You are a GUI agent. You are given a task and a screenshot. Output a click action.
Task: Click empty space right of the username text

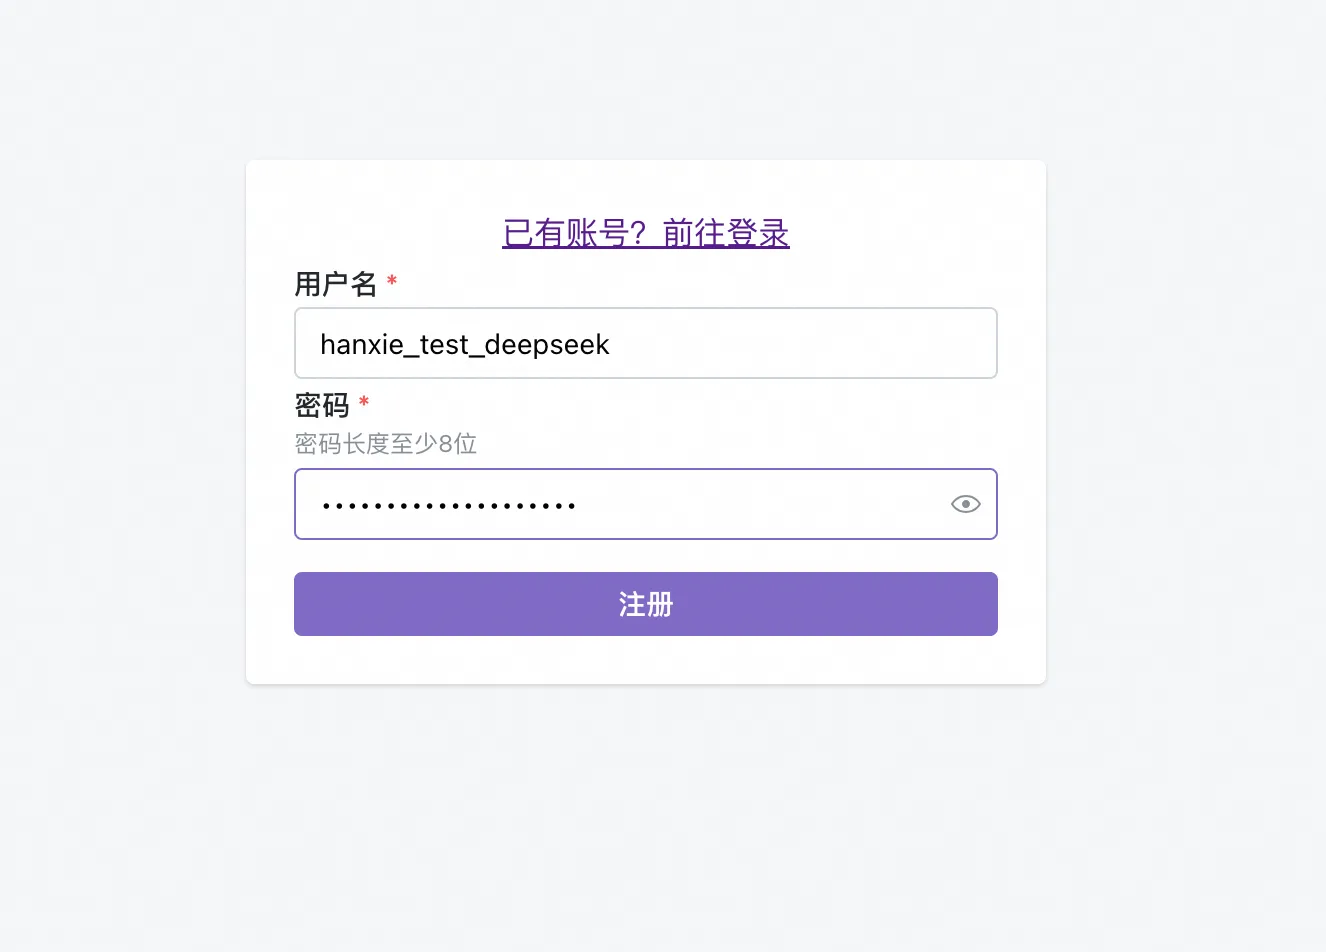coord(800,343)
